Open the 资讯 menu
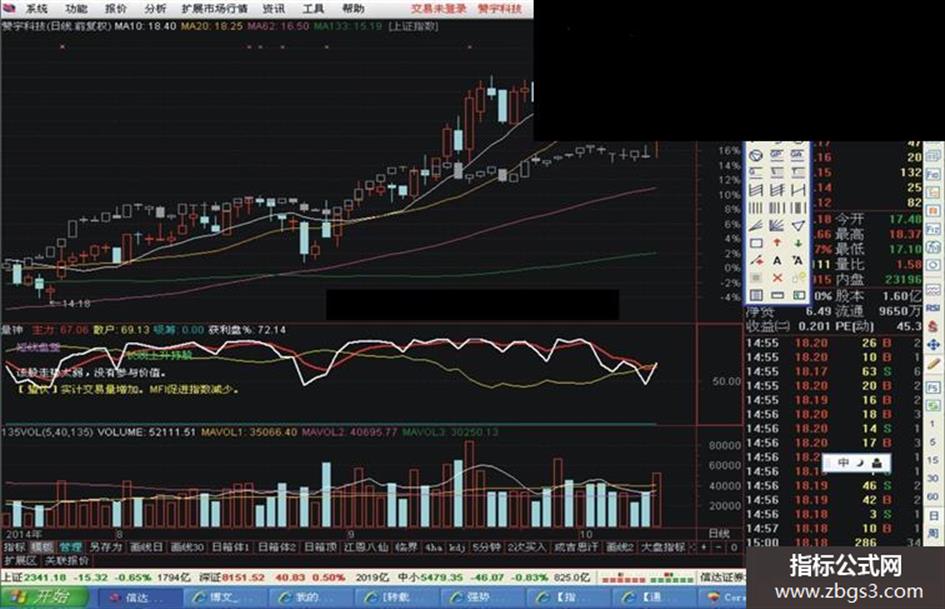Viewport: 945px width, 609px height. [x=274, y=8]
